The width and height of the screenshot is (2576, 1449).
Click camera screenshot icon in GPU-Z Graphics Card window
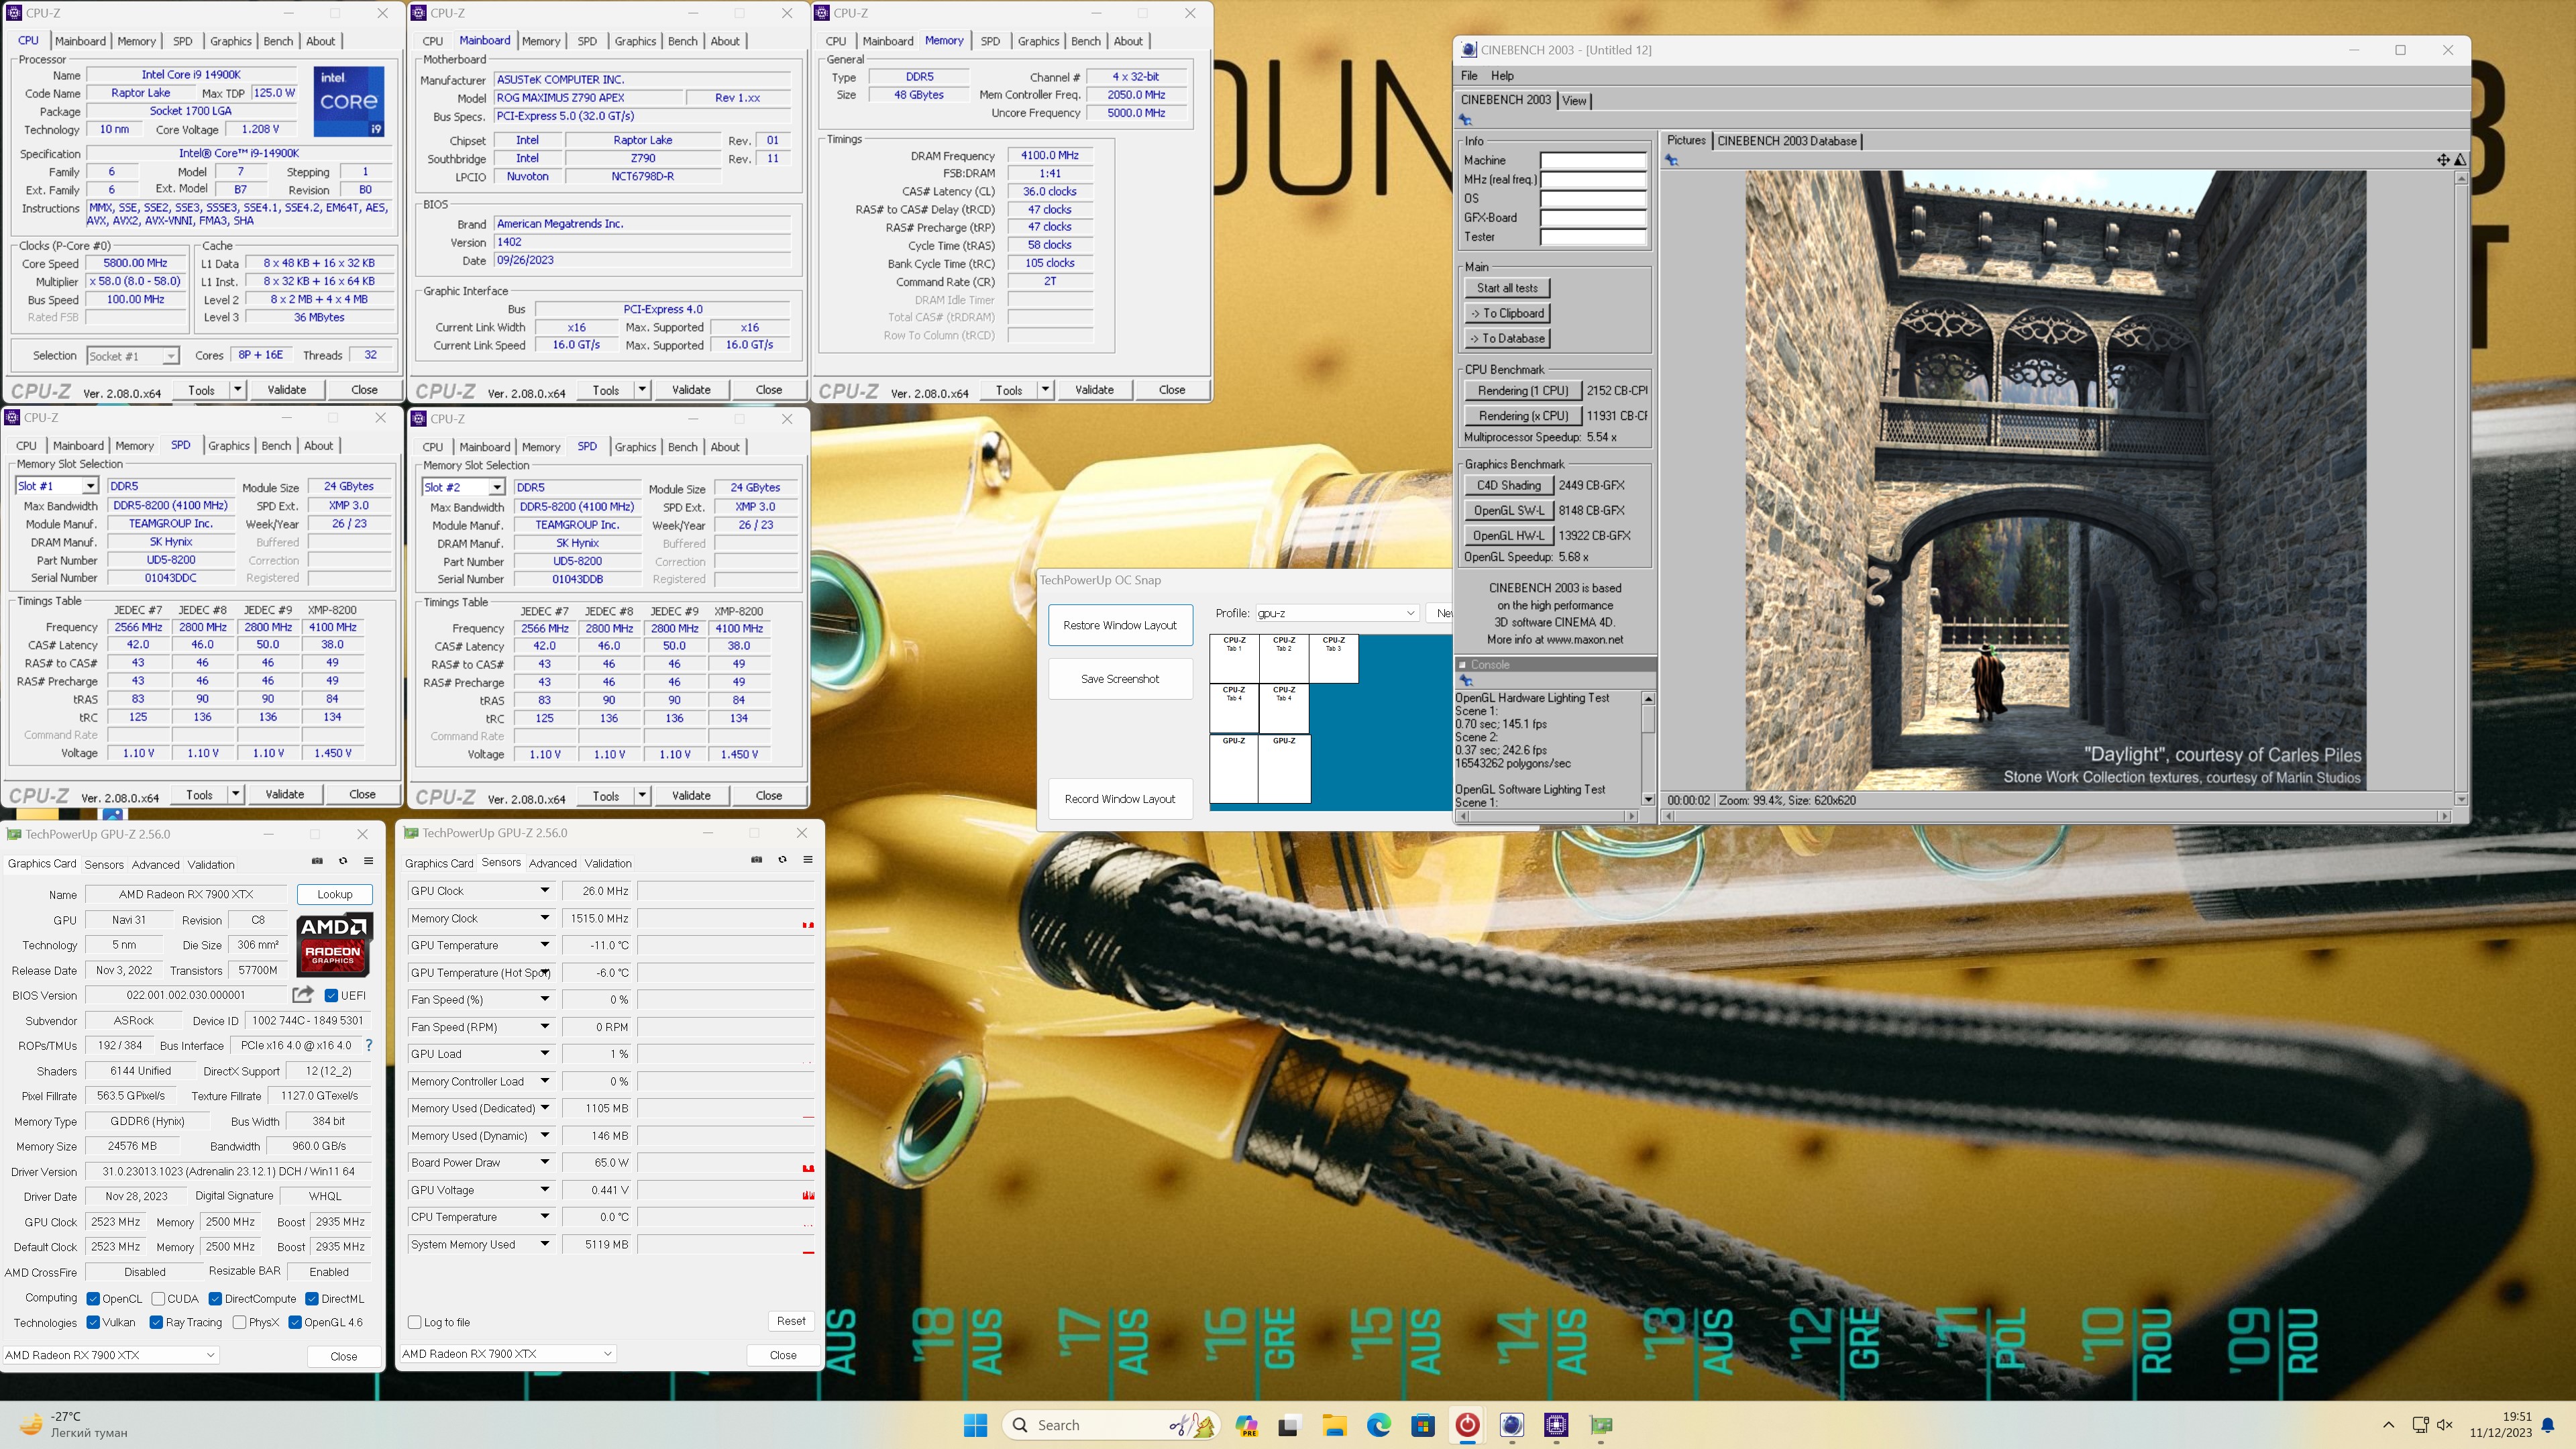click(x=317, y=861)
